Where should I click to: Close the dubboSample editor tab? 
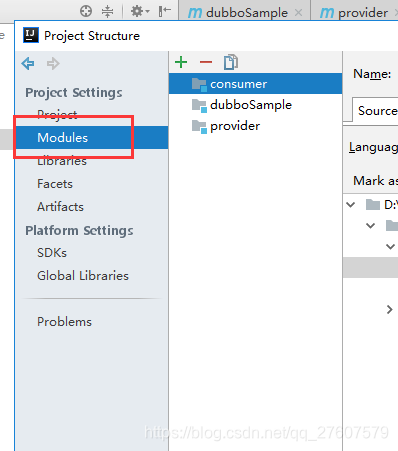[x=298, y=13]
